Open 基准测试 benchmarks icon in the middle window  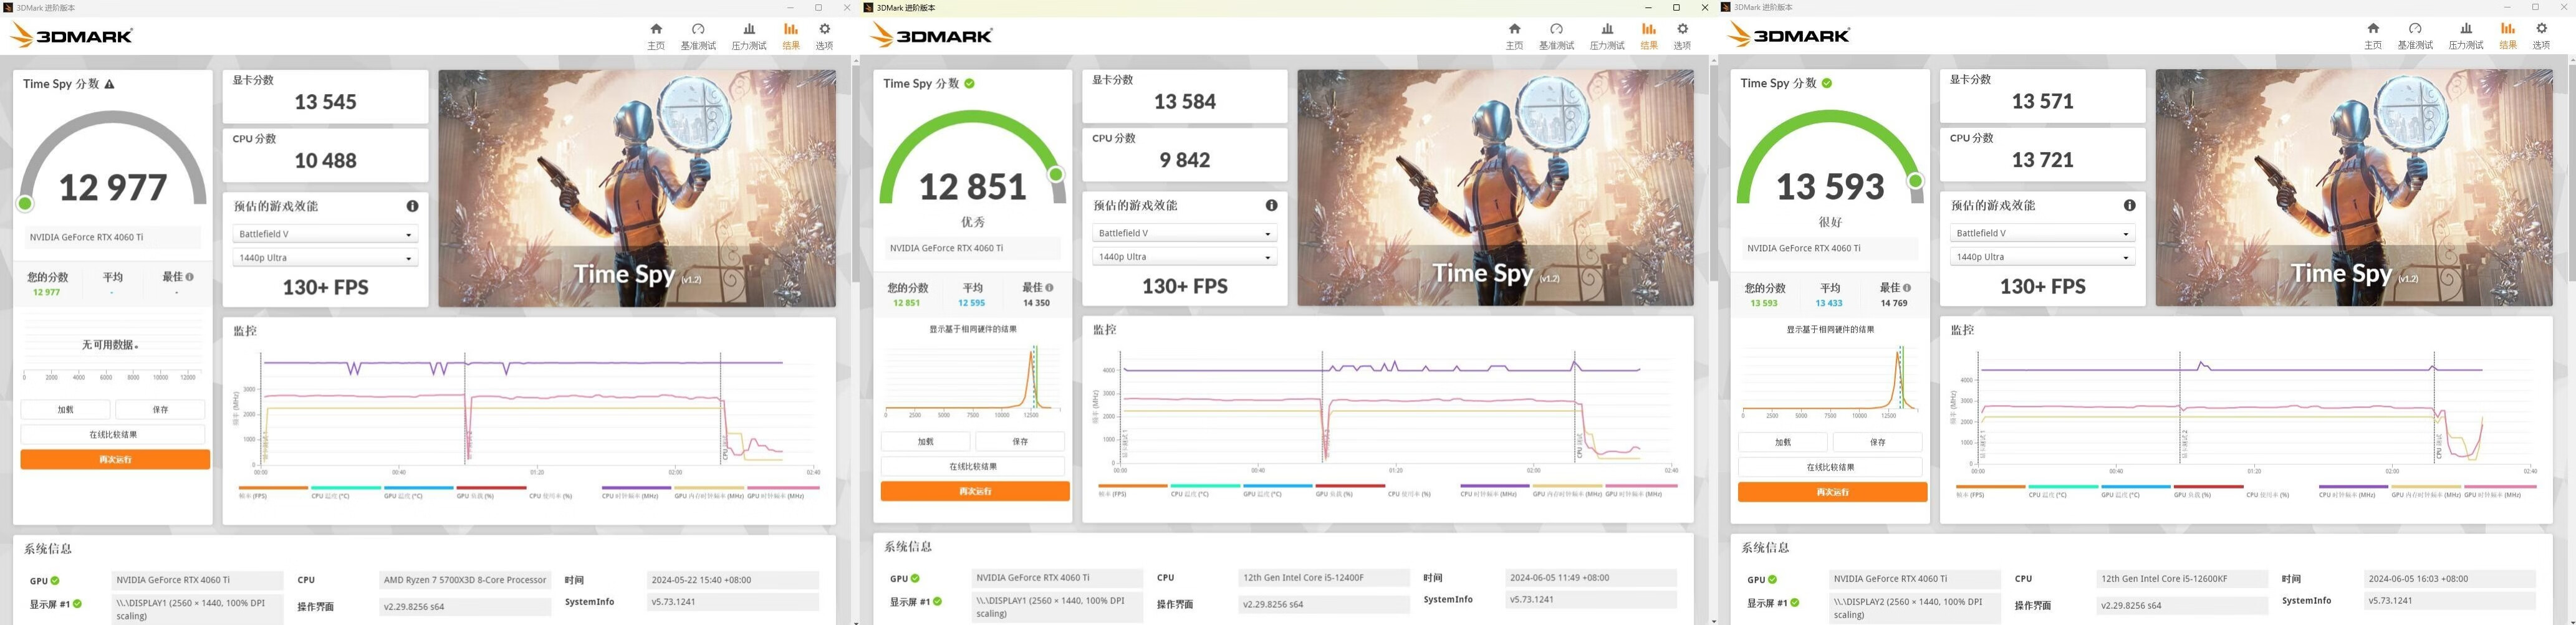click(1556, 35)
